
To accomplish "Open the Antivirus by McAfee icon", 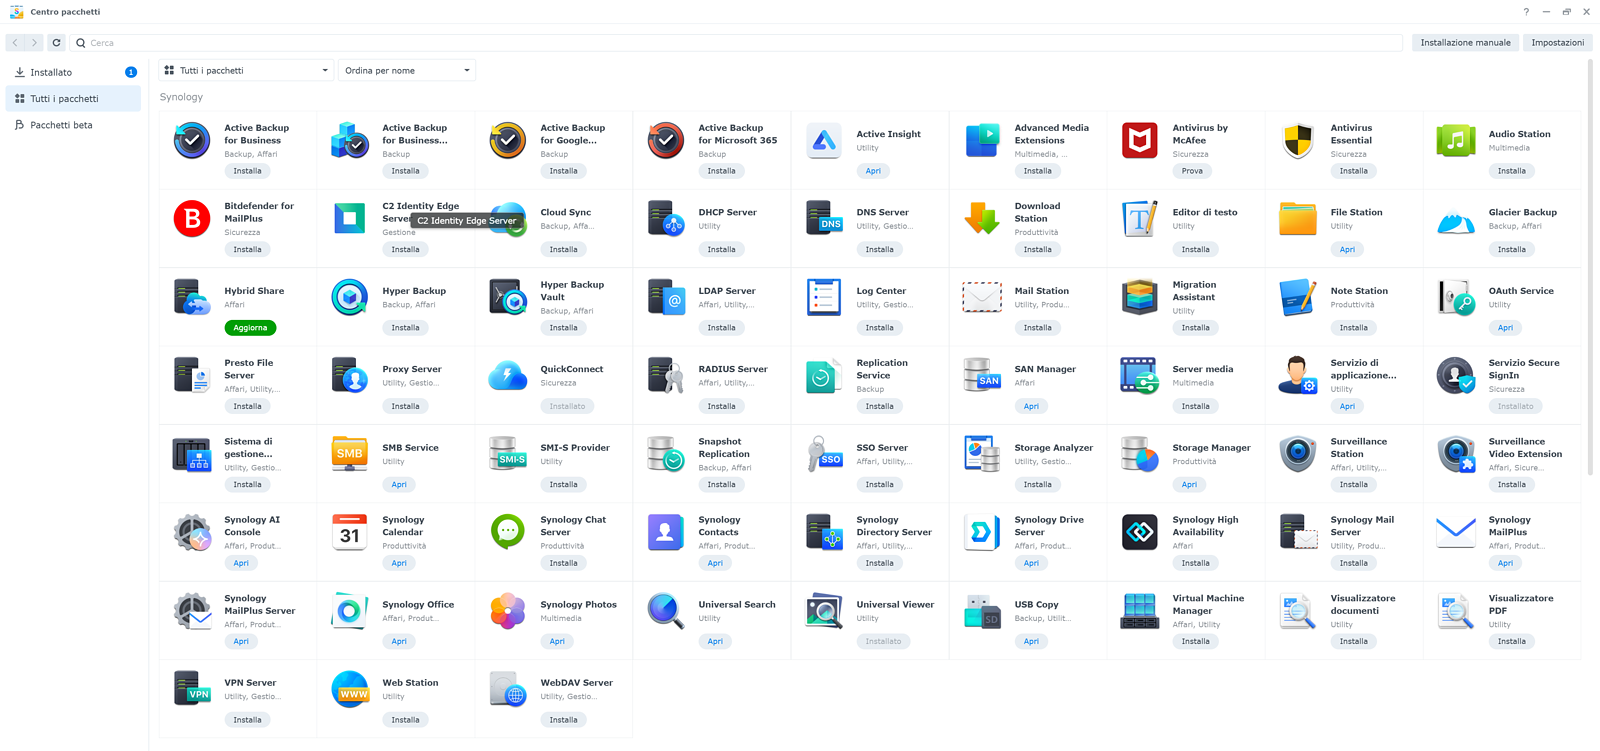I will [1140, 141].
